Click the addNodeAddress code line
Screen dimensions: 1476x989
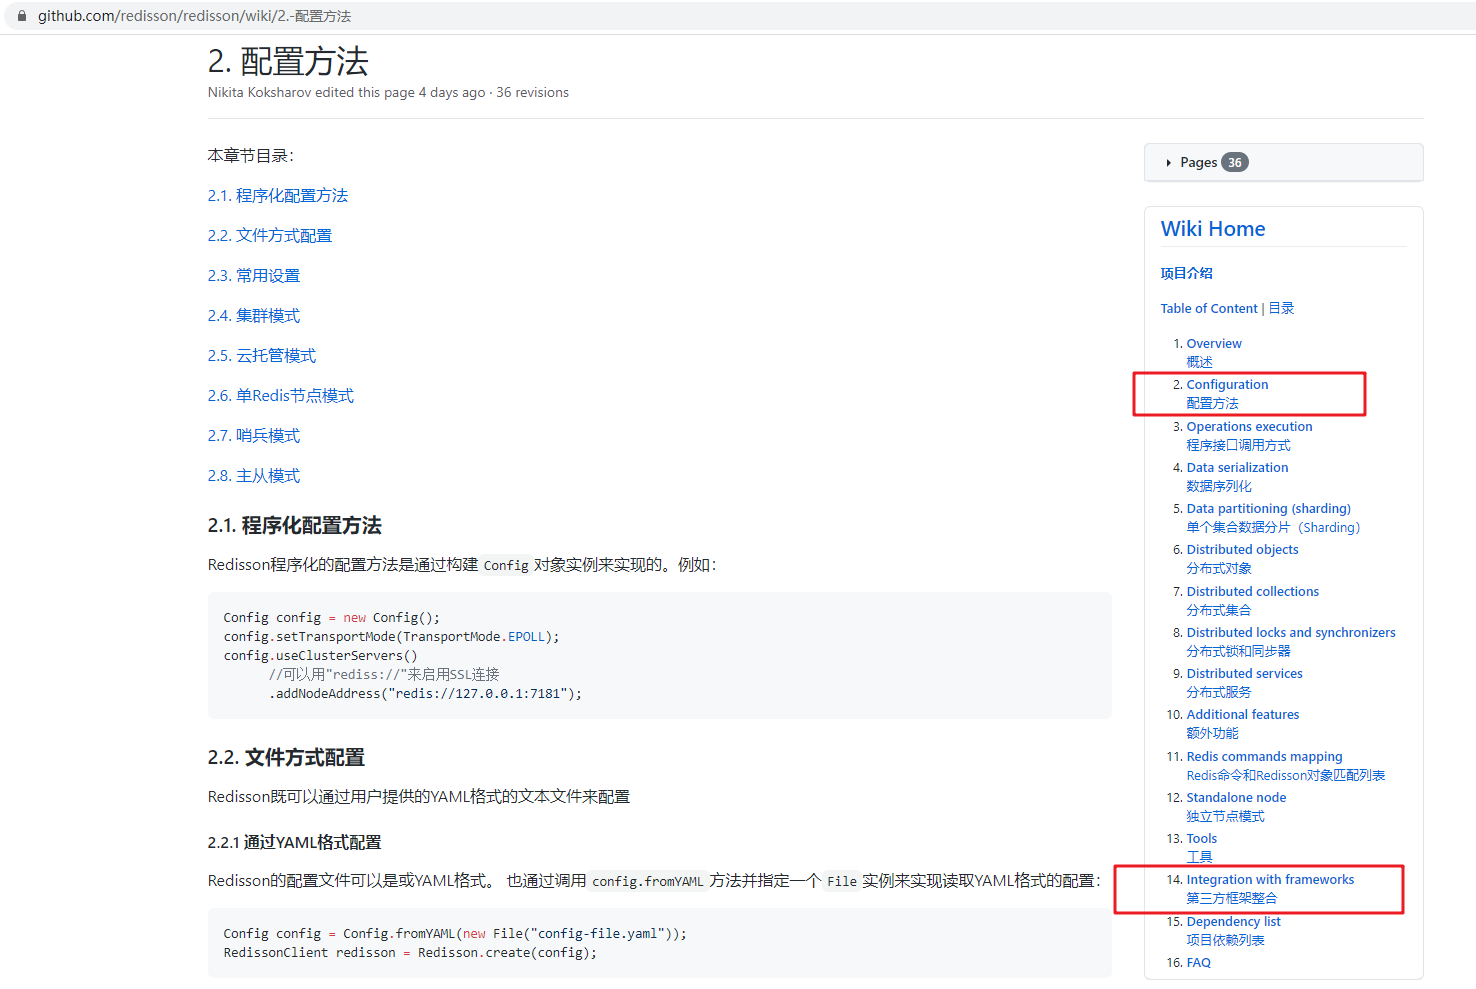(425, 694)
